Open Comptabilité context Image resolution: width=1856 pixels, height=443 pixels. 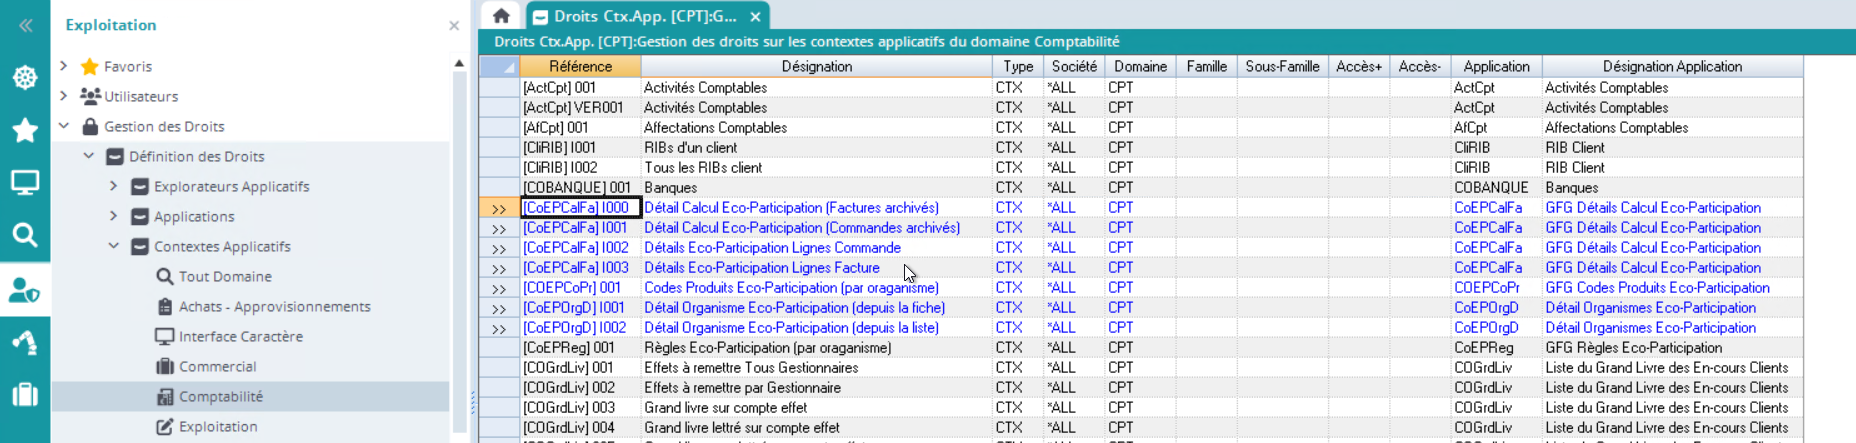click(x=221, y=396)
